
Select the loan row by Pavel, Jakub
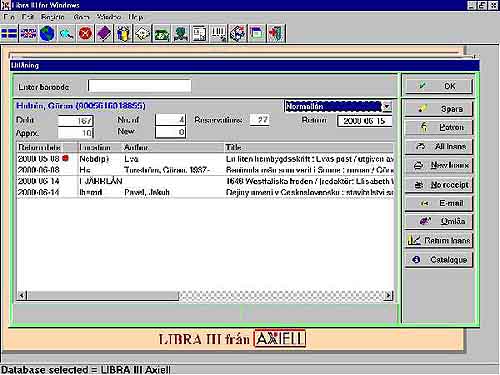(205, 192)
